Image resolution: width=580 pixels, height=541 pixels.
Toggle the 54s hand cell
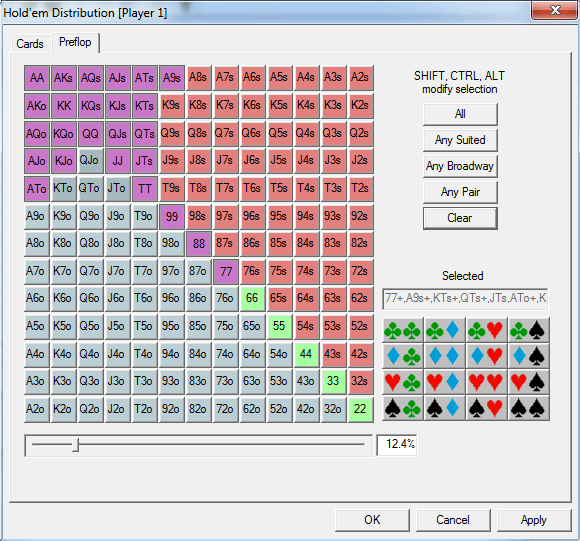tap(307, 326)
